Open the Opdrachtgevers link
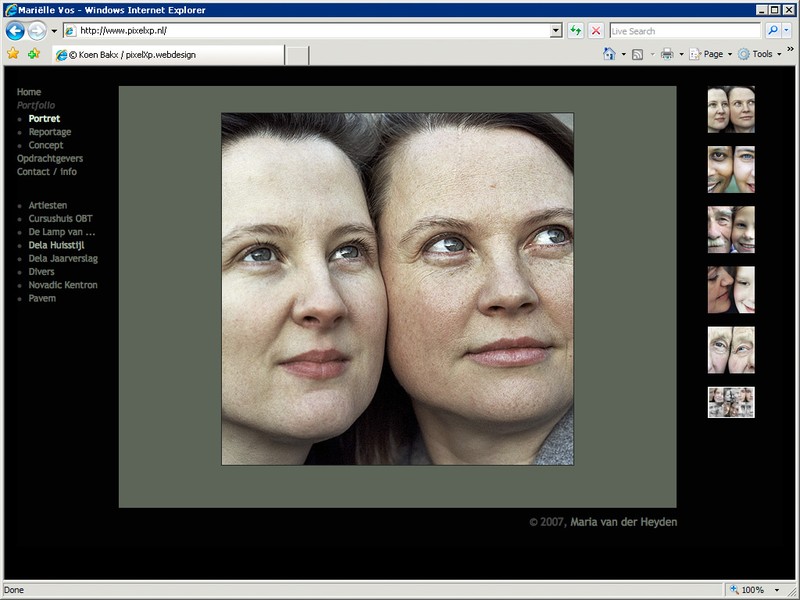The height and width of the screenshot is (600, 800). (50, 158)
